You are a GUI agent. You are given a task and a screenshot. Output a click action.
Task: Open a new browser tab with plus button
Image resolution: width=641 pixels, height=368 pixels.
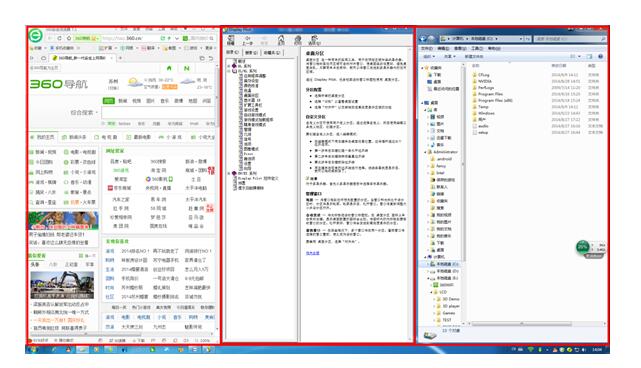tap(120, 58)
